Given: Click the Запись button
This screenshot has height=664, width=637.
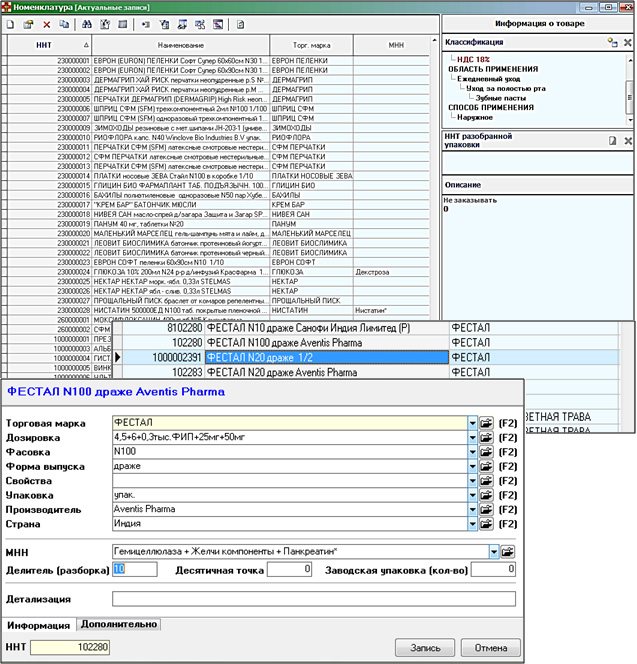Looking at the screenshot, I should coord(425,647).
